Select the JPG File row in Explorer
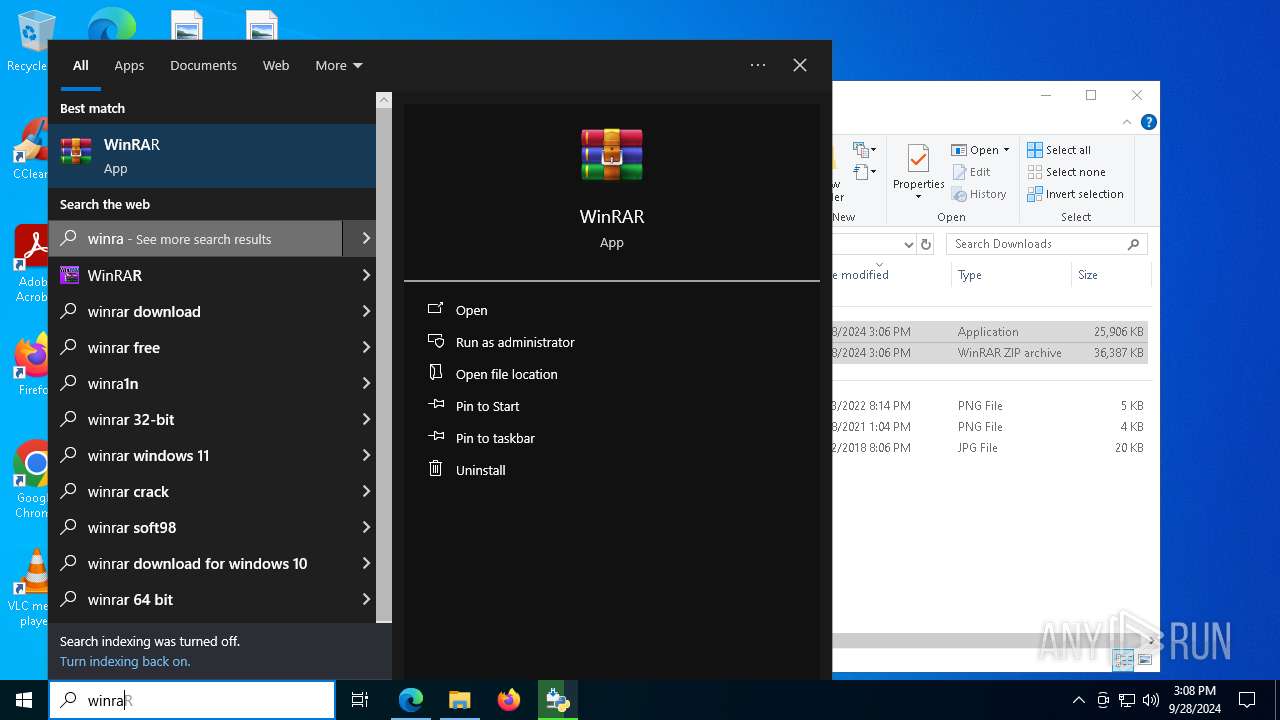This screenshot has width=1280, height=720. tap(990, 448)
